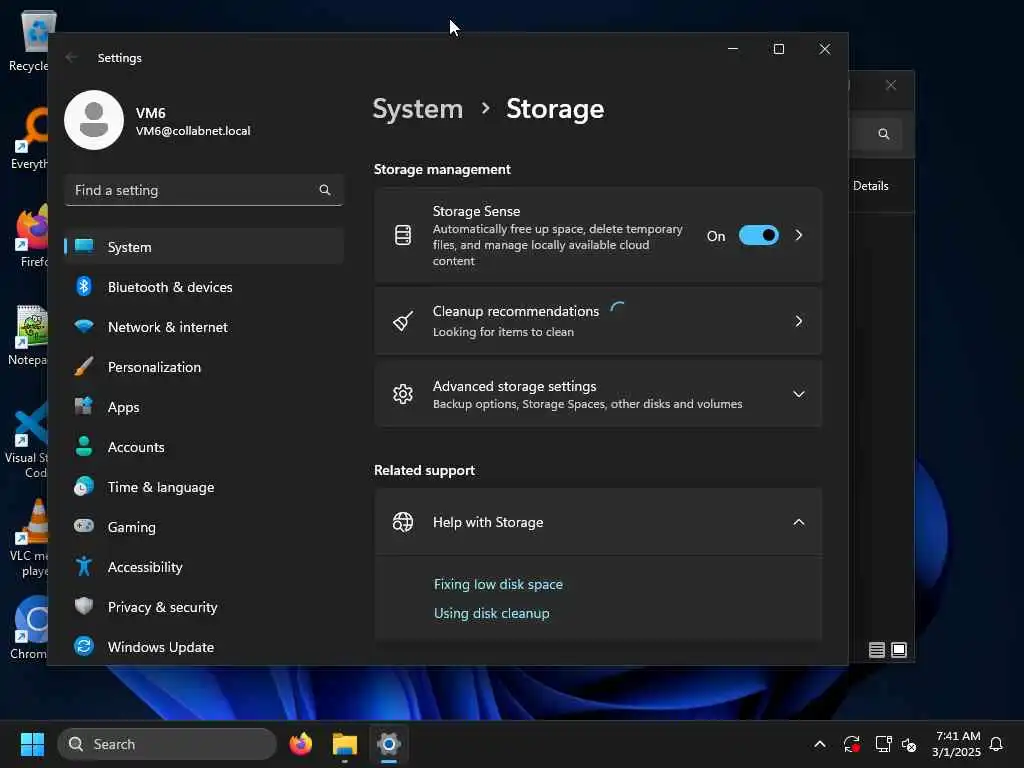Image resolution: width=1024 pixels, height=768 pixels.
Task: Show hidden system tray icons
Action: (820, 744)
